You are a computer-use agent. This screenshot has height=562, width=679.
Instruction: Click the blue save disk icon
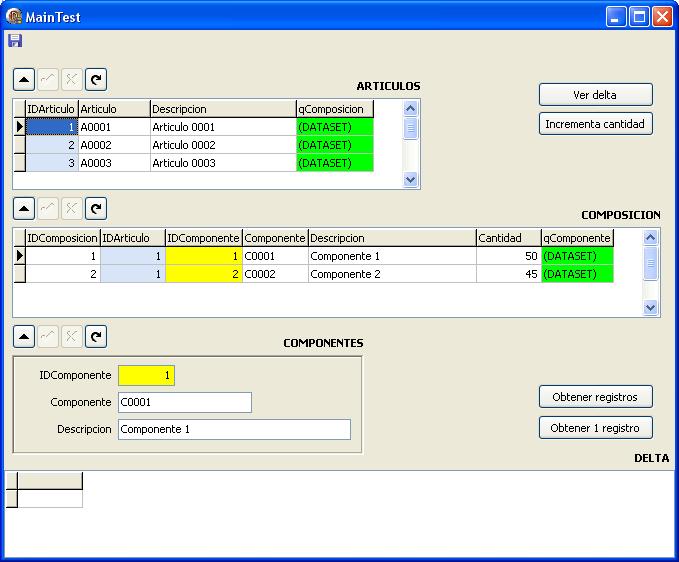(x=14, y=41)
